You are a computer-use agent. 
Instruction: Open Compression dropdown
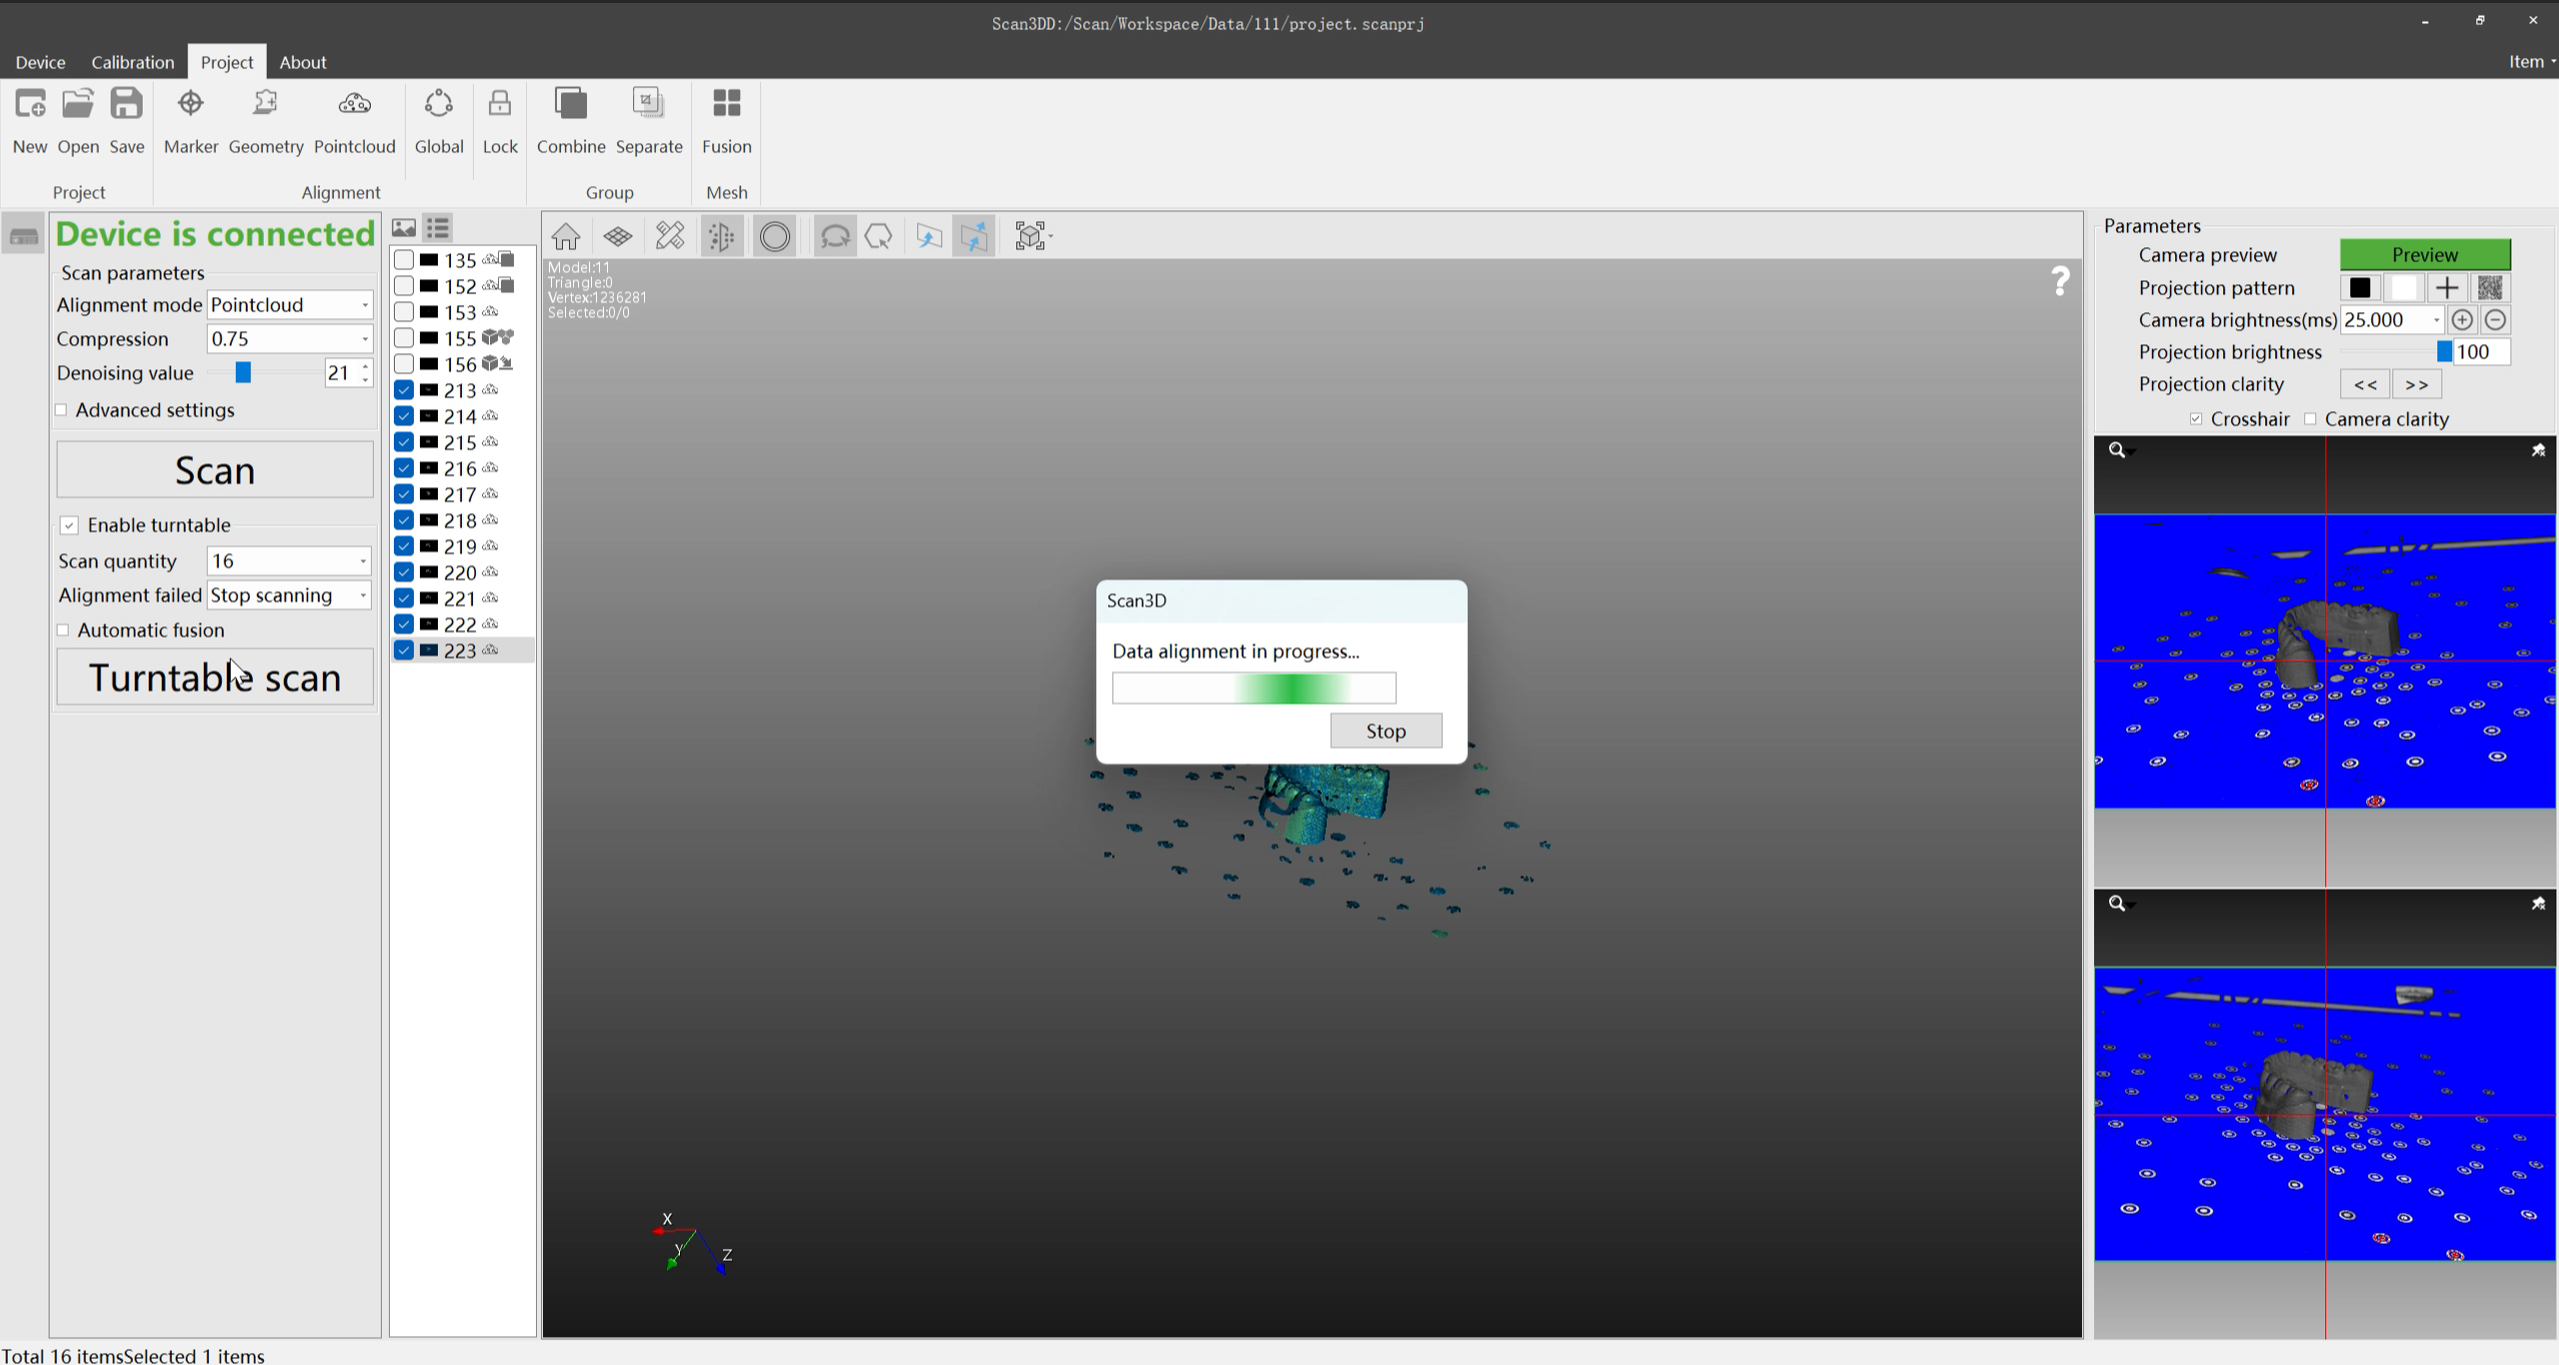click(x=290, y=339)
